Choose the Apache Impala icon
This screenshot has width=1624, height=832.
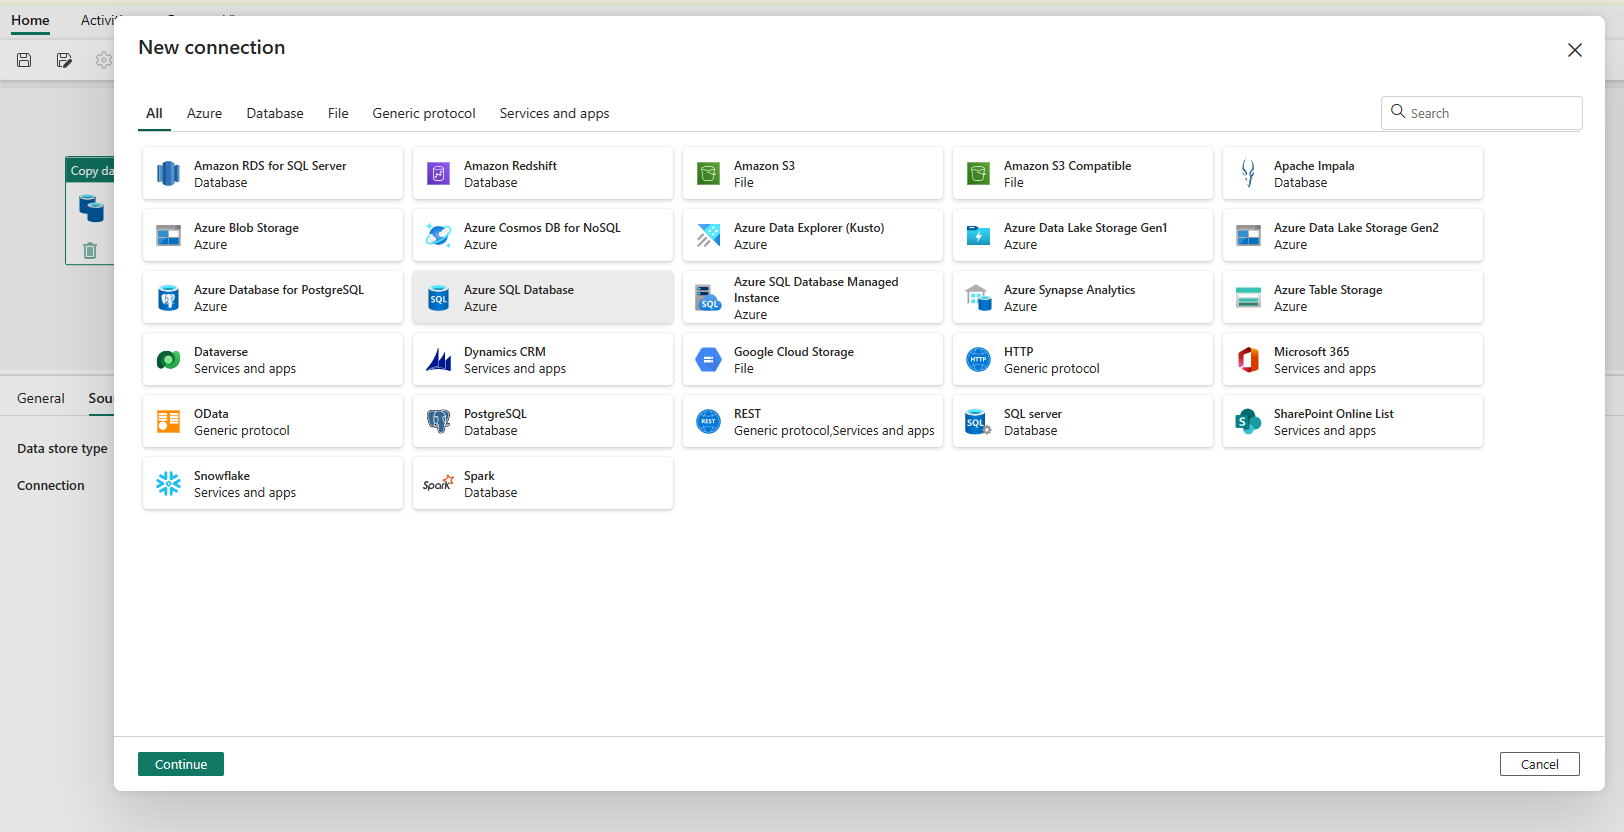coord(1248,174)
